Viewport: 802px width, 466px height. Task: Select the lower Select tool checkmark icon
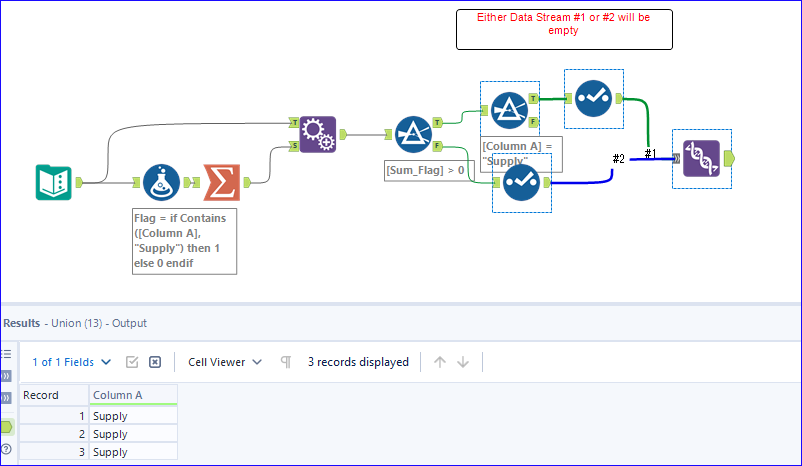coord(521,183)
